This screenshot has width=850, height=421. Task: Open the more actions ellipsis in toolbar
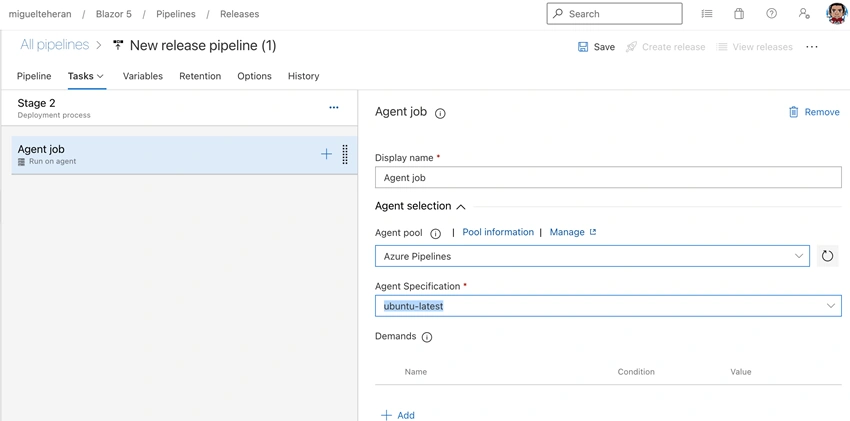tap(812, 47)
